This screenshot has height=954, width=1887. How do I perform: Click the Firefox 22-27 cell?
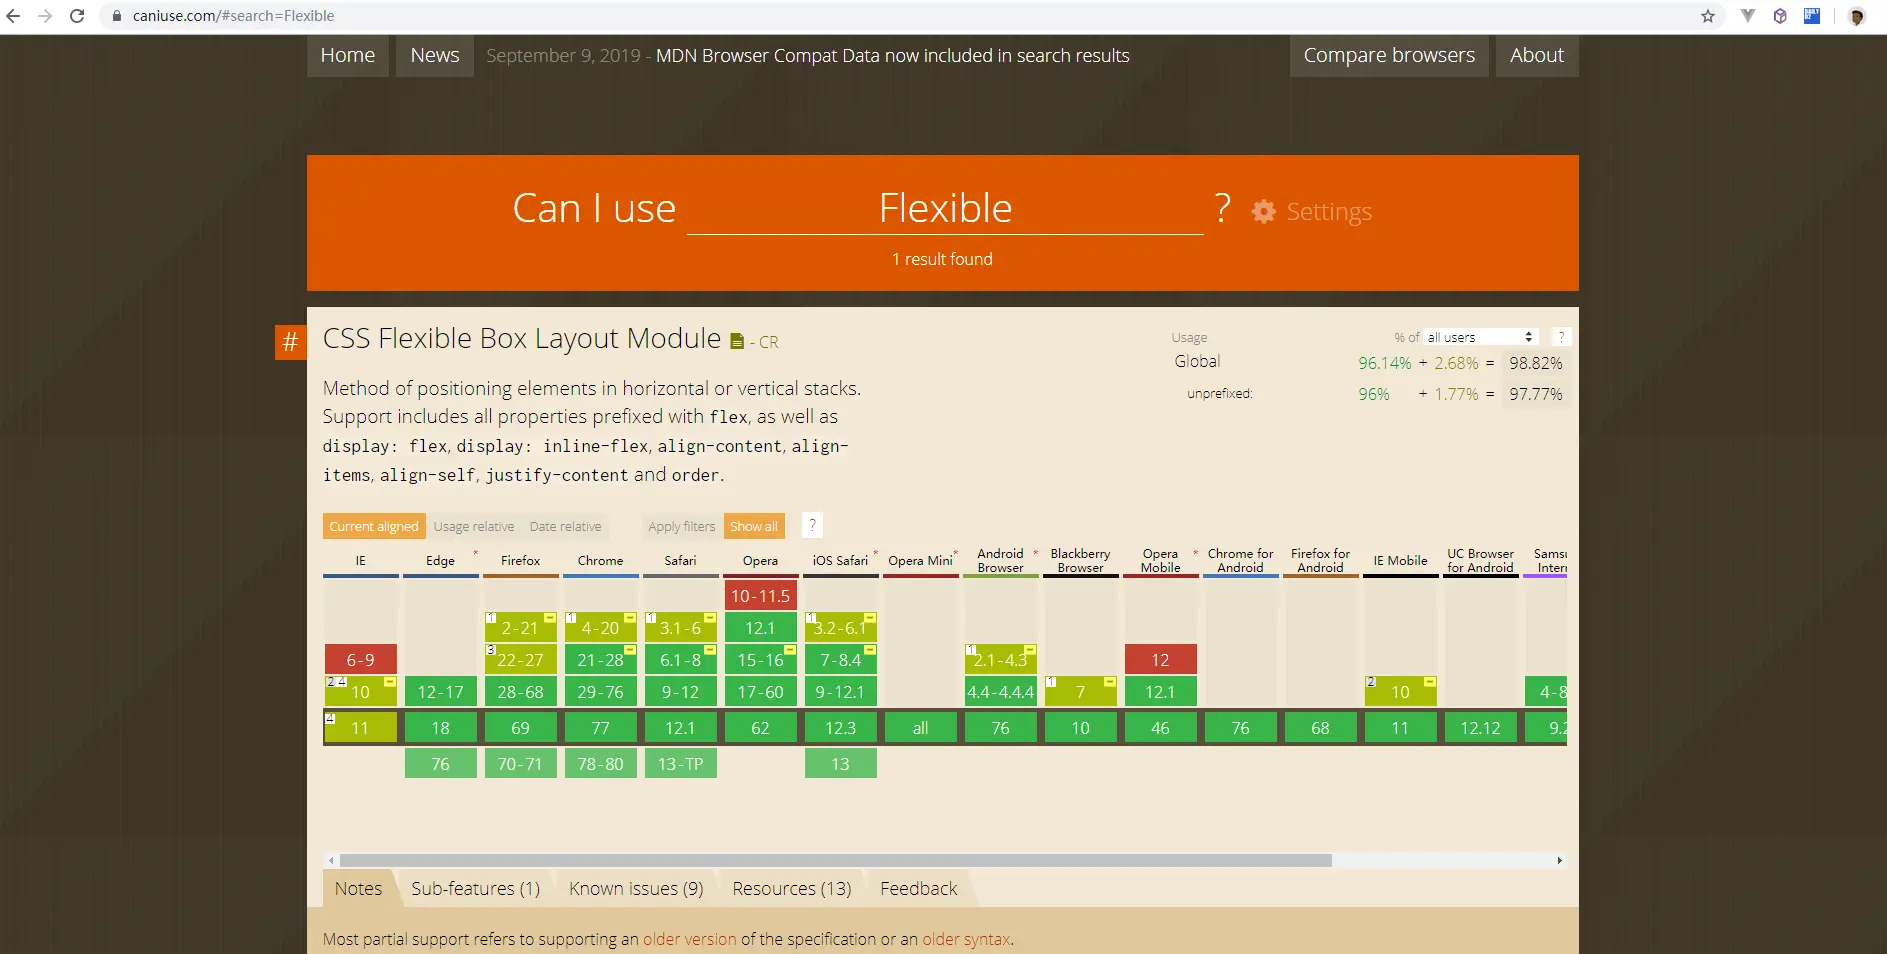tap(521, 660)
